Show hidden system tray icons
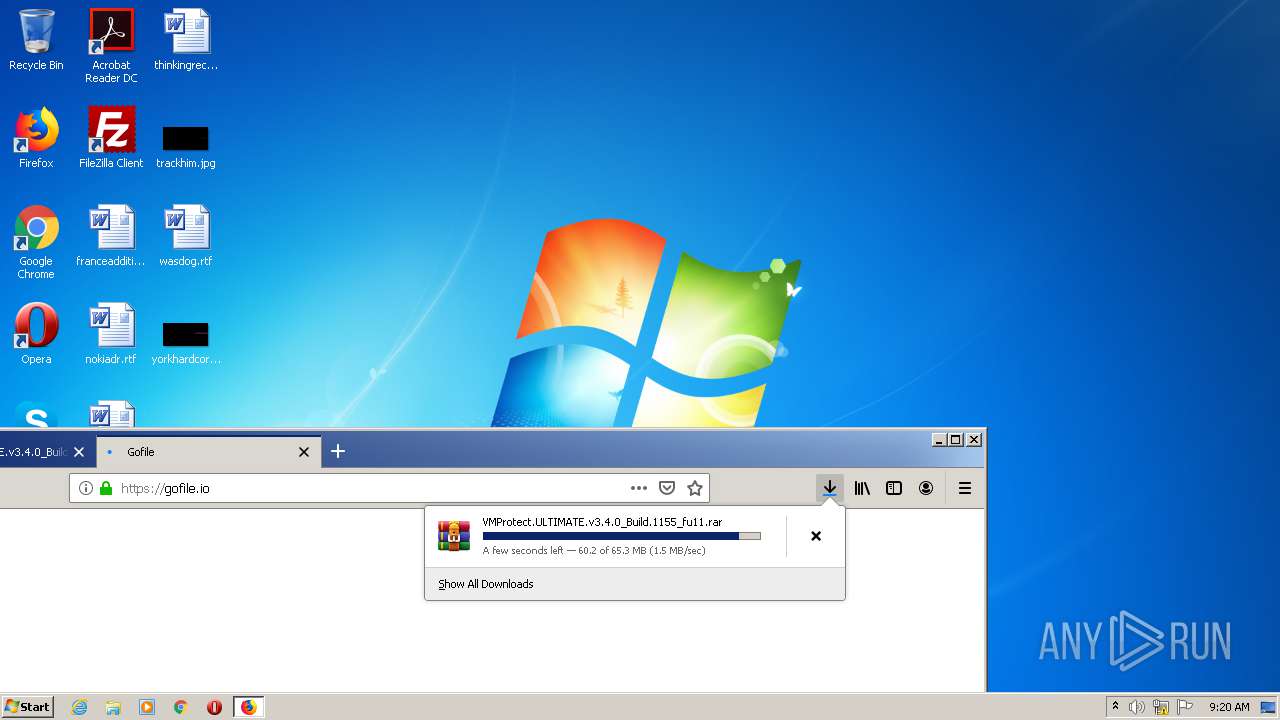 (1116, 707)
